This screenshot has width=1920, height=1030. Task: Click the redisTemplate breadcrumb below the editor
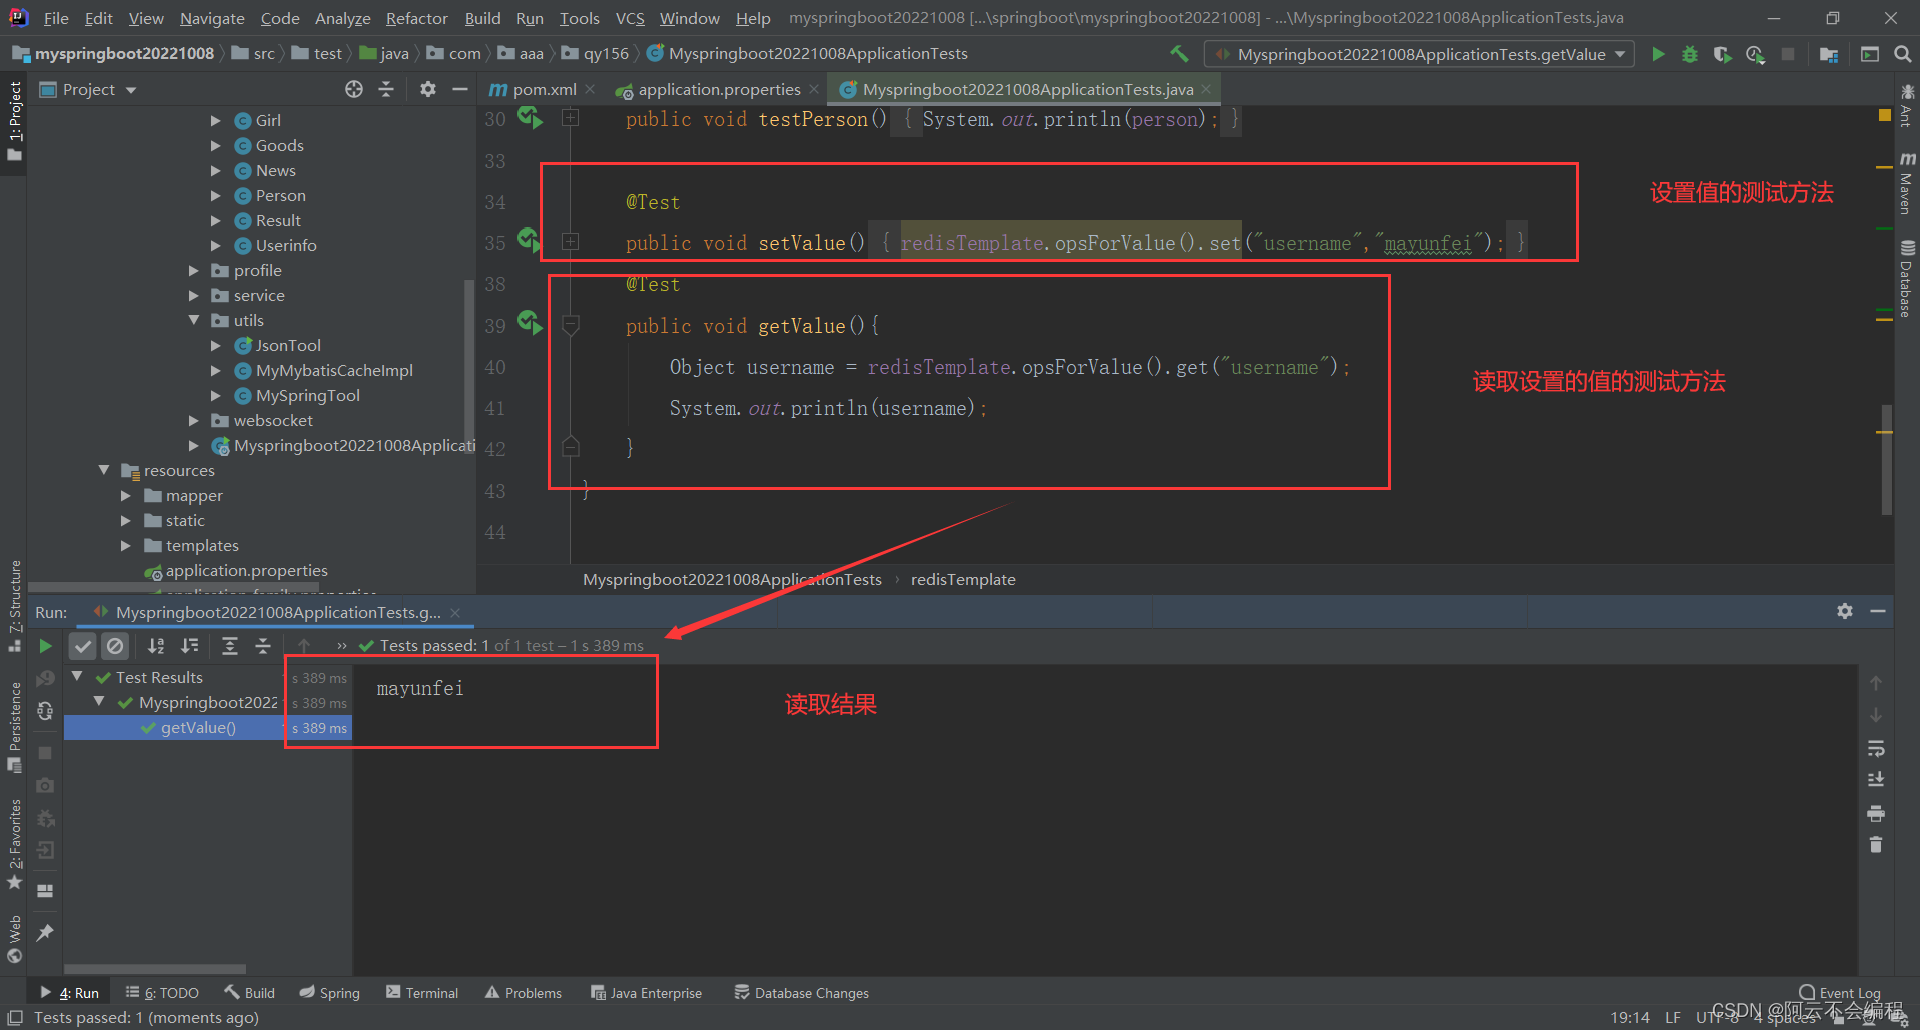click(x=962, y=579)
